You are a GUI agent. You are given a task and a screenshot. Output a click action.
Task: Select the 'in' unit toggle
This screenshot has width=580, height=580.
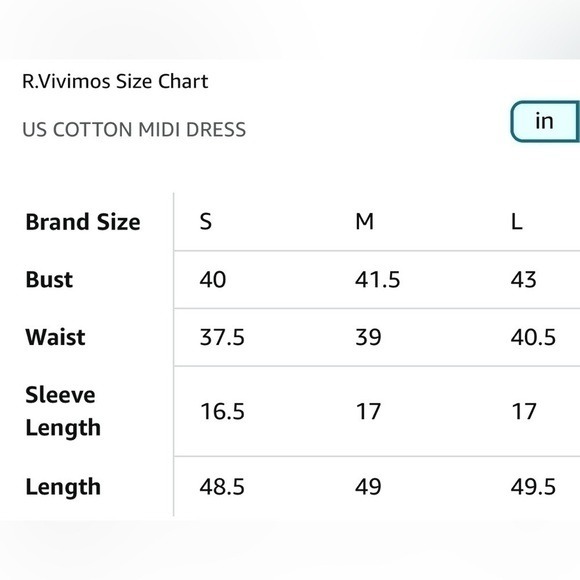pos(545,121)
